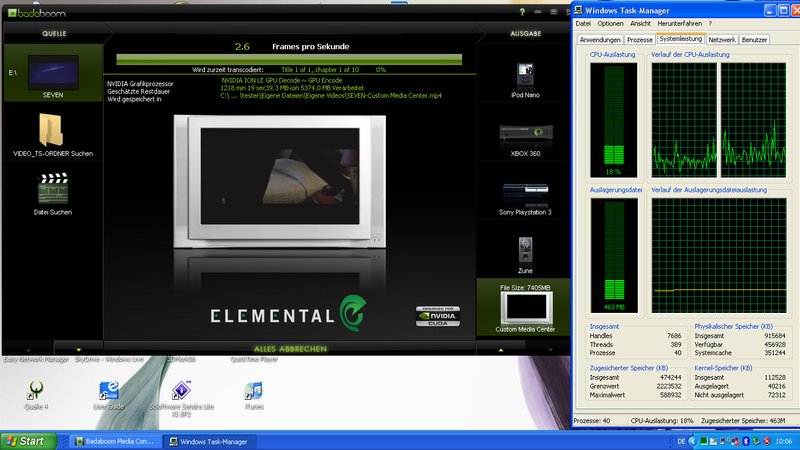This screenshot has height=450, width=800.
Task: Click the Elemental logo
Action: coord(289,314)
